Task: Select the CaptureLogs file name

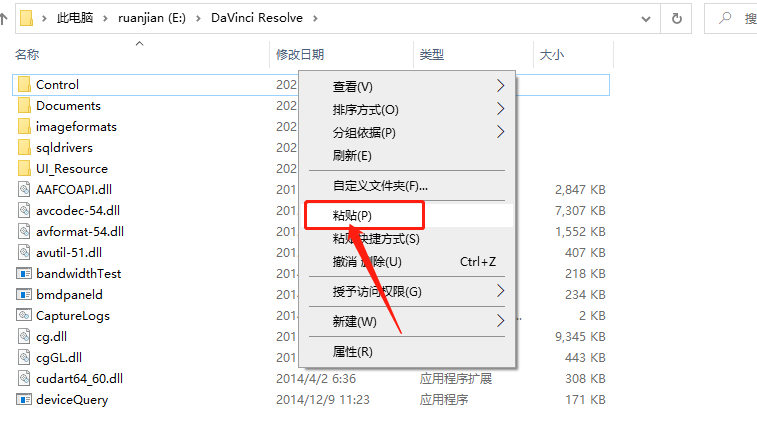Action: point(73,316)
